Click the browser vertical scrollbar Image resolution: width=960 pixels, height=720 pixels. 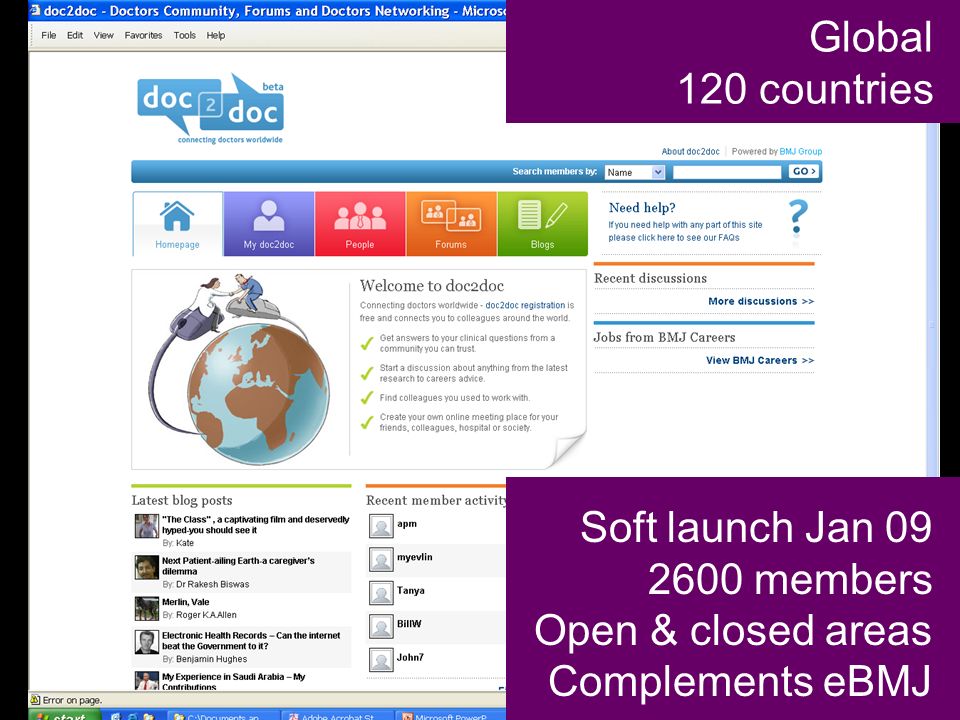point(932,300)
